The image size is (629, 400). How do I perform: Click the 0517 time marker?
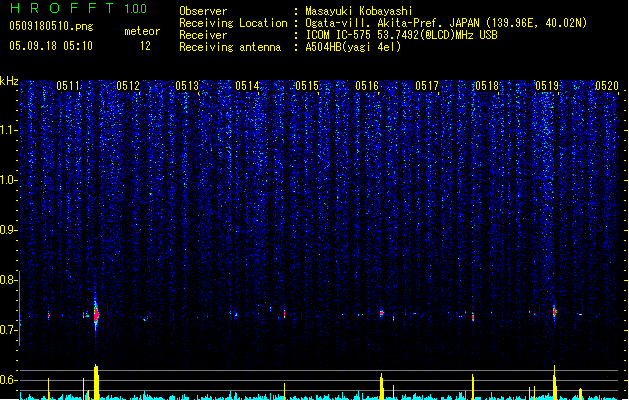tap(427, 86)
